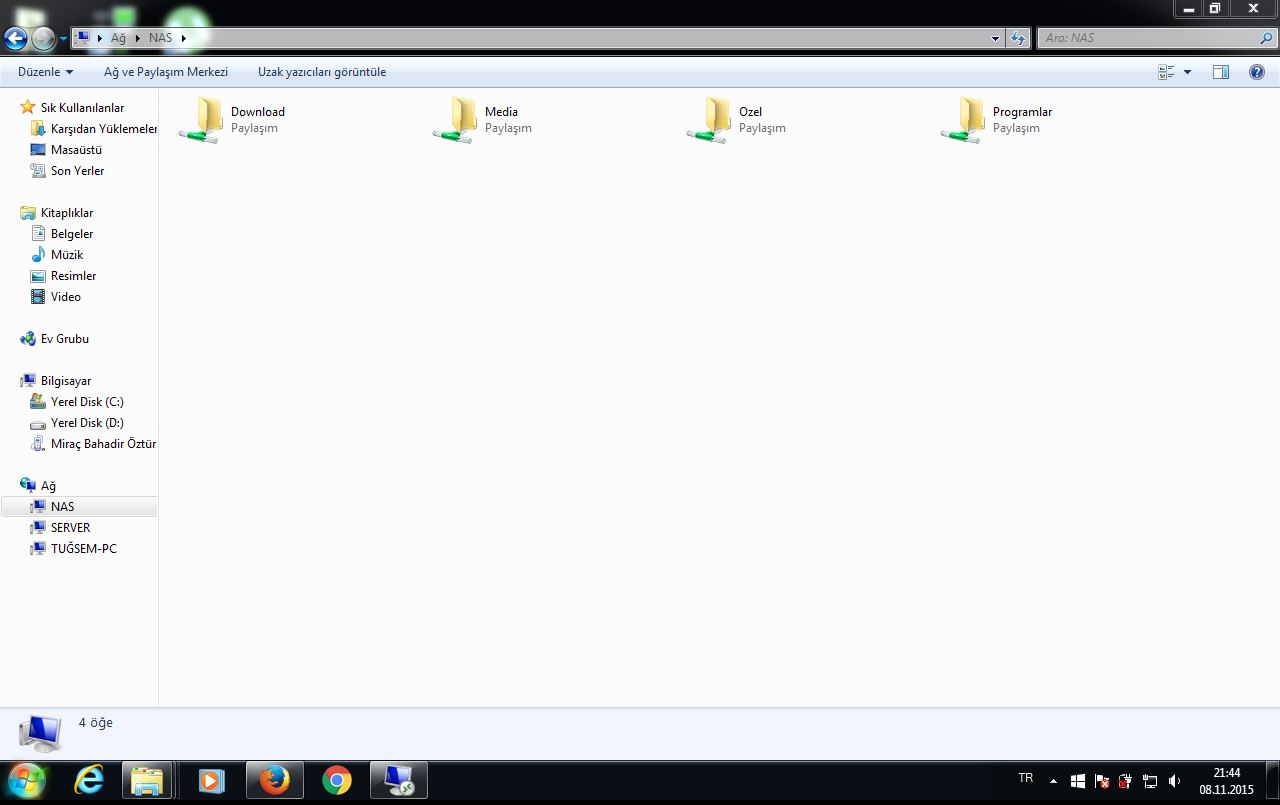Screen dimensions: 1280x805
Task: Select NAS under Ağ in sidebar
Action: point(79,507)
